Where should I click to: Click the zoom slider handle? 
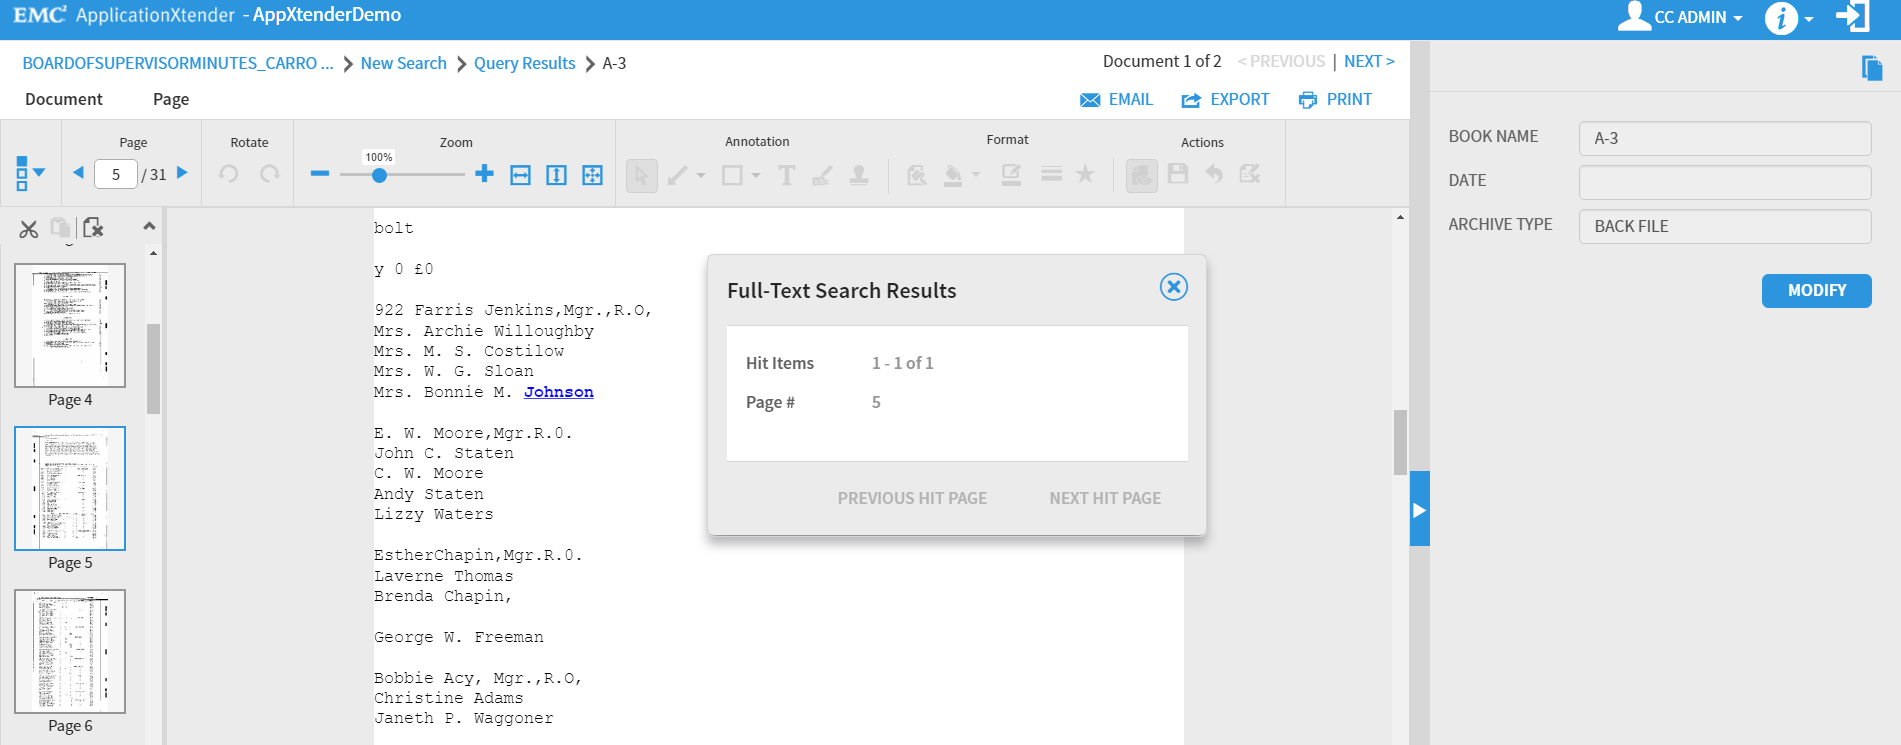click(x=379, y=175)
